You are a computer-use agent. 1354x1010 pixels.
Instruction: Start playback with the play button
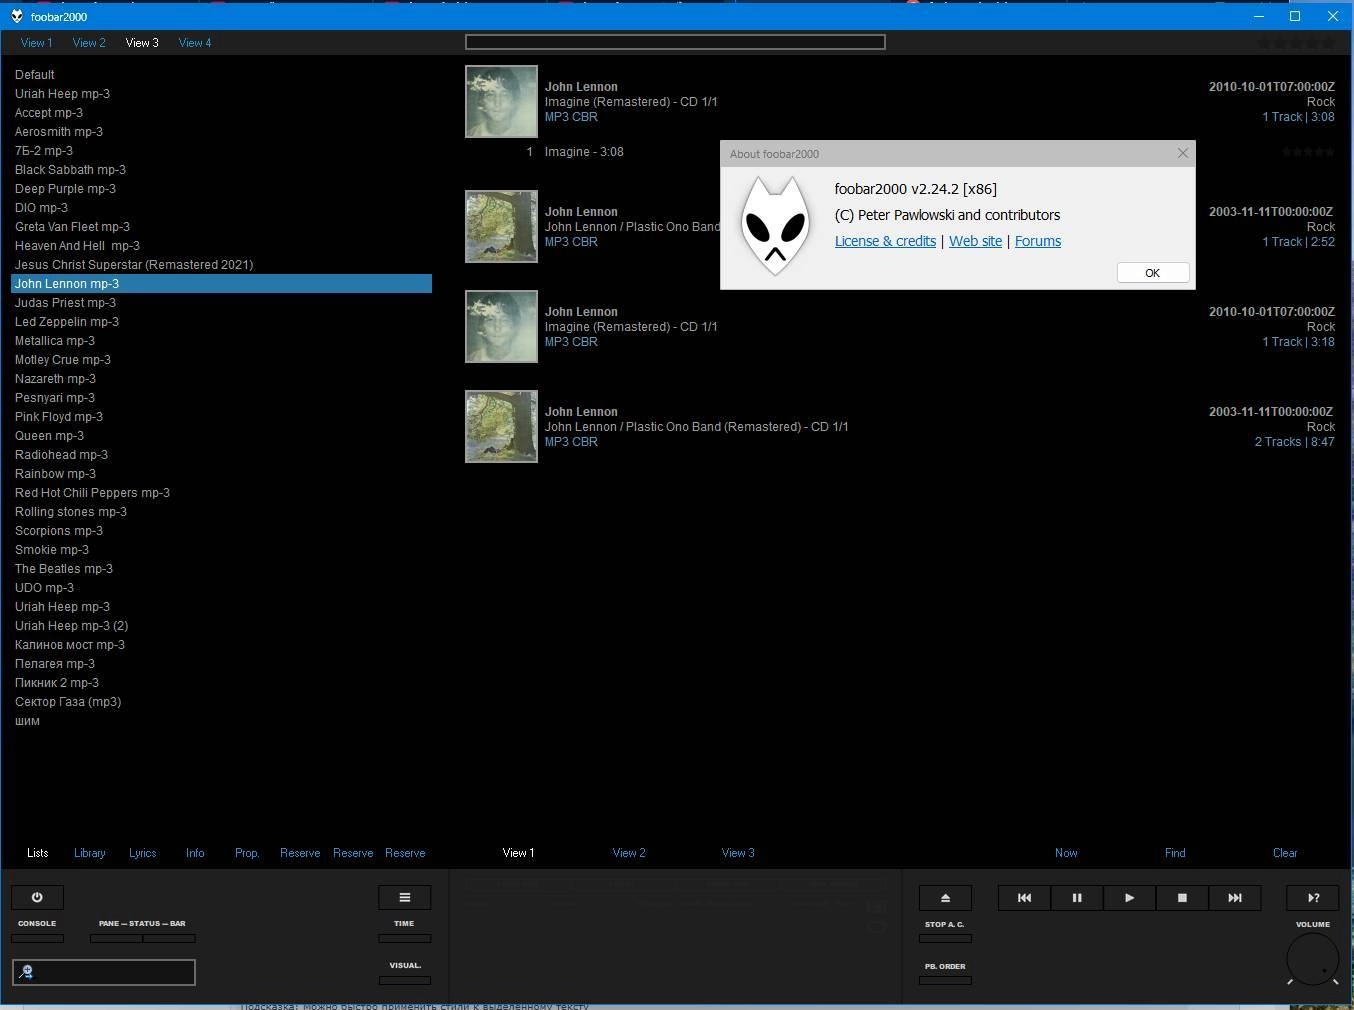pos(1129,898)
